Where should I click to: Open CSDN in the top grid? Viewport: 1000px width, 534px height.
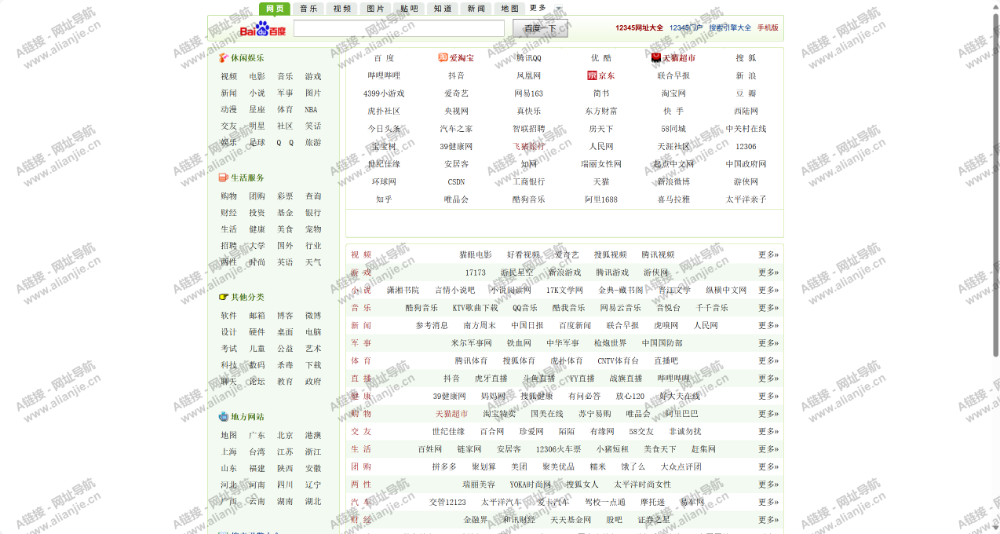[456, 182]
